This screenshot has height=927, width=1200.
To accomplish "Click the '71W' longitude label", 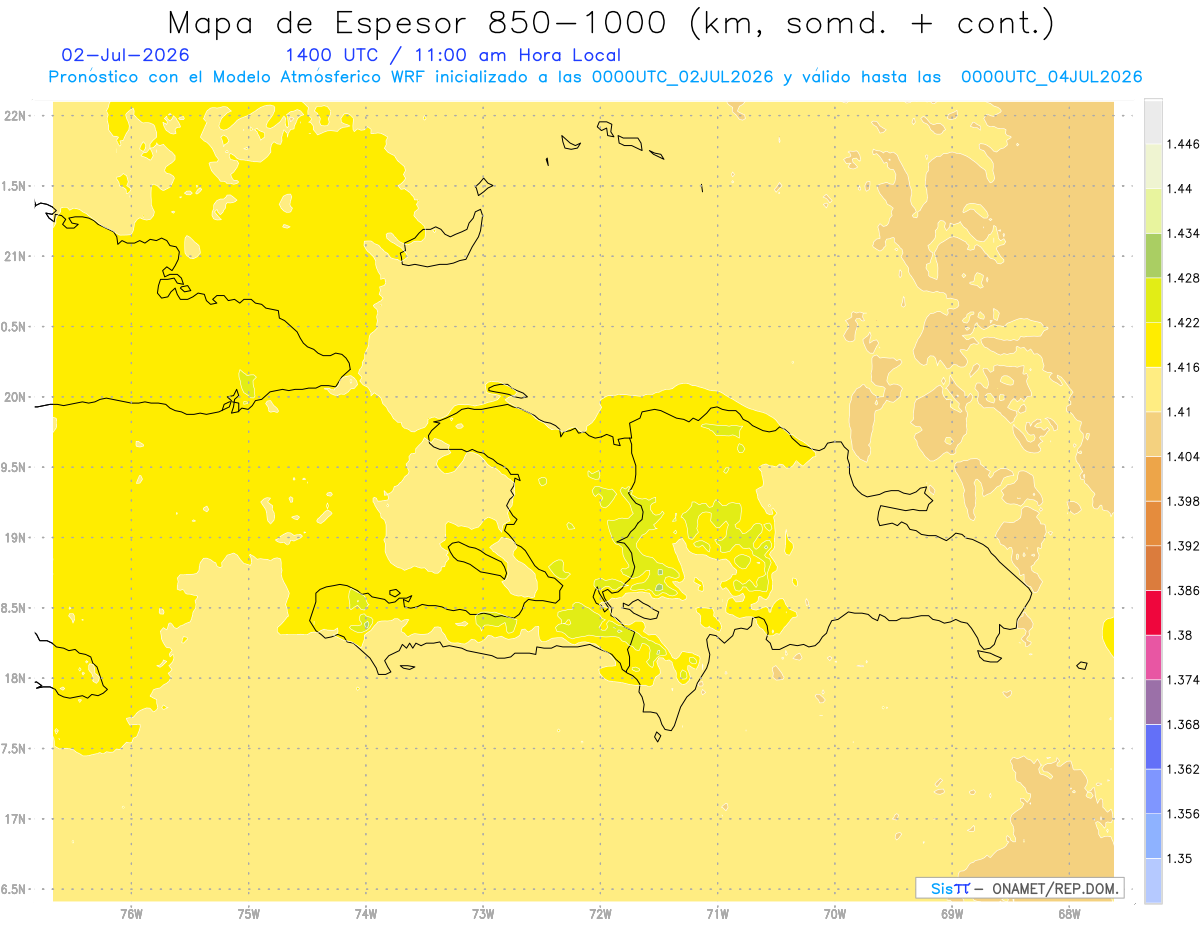I will [x=717, y=914].
